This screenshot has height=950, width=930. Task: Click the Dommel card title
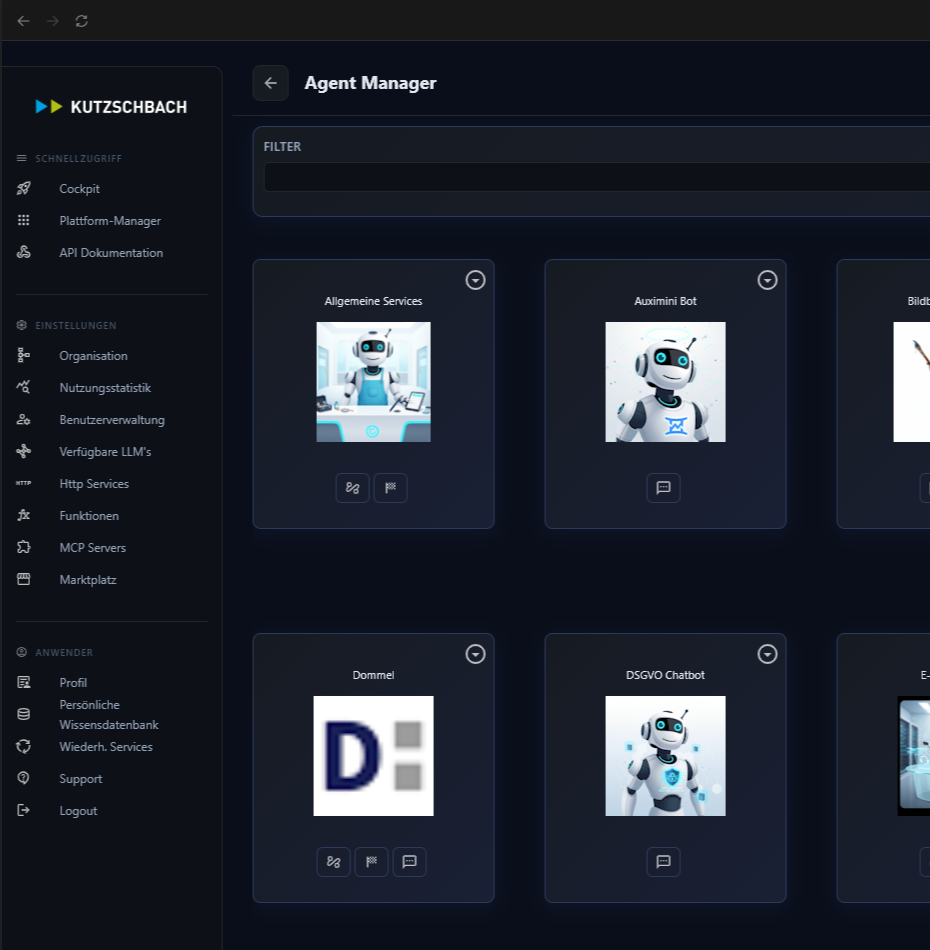[x=373, y=675]
